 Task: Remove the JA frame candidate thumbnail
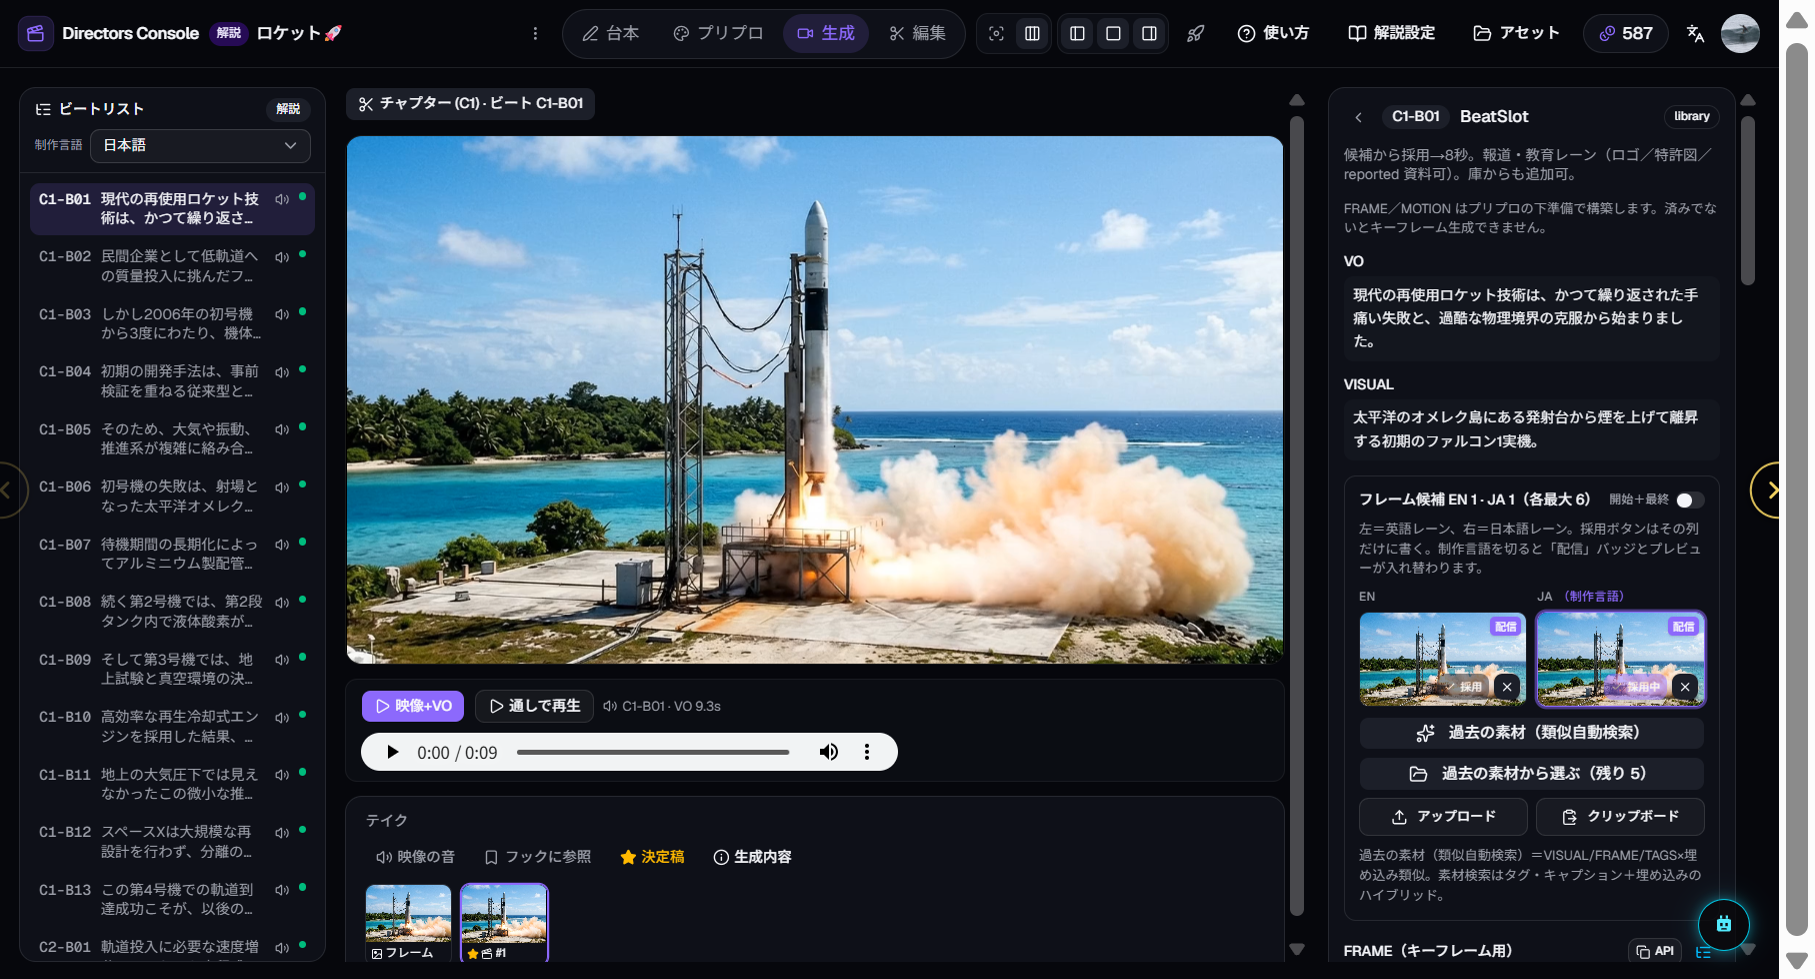pyautogui.click(x=1685, y=687)
